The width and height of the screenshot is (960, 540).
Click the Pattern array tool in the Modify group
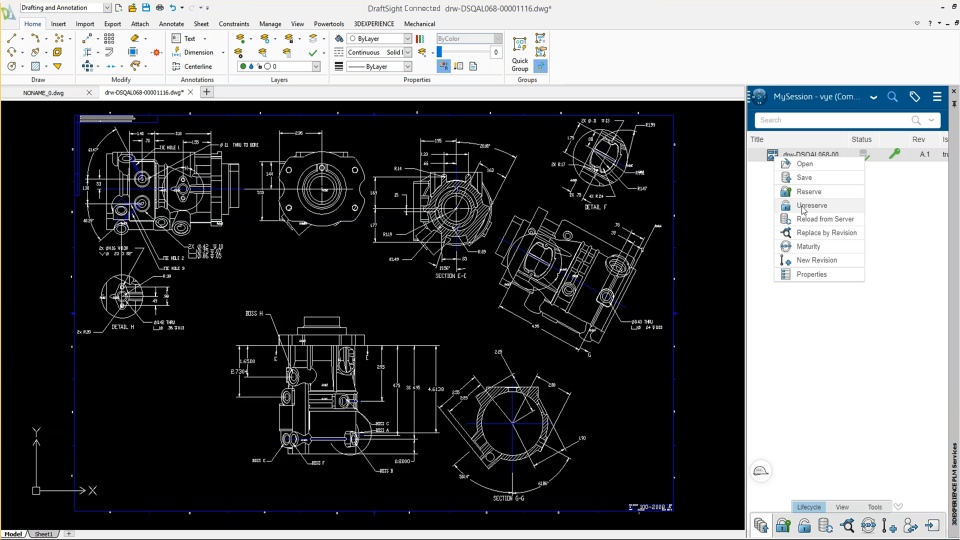[x=109, y=38]
